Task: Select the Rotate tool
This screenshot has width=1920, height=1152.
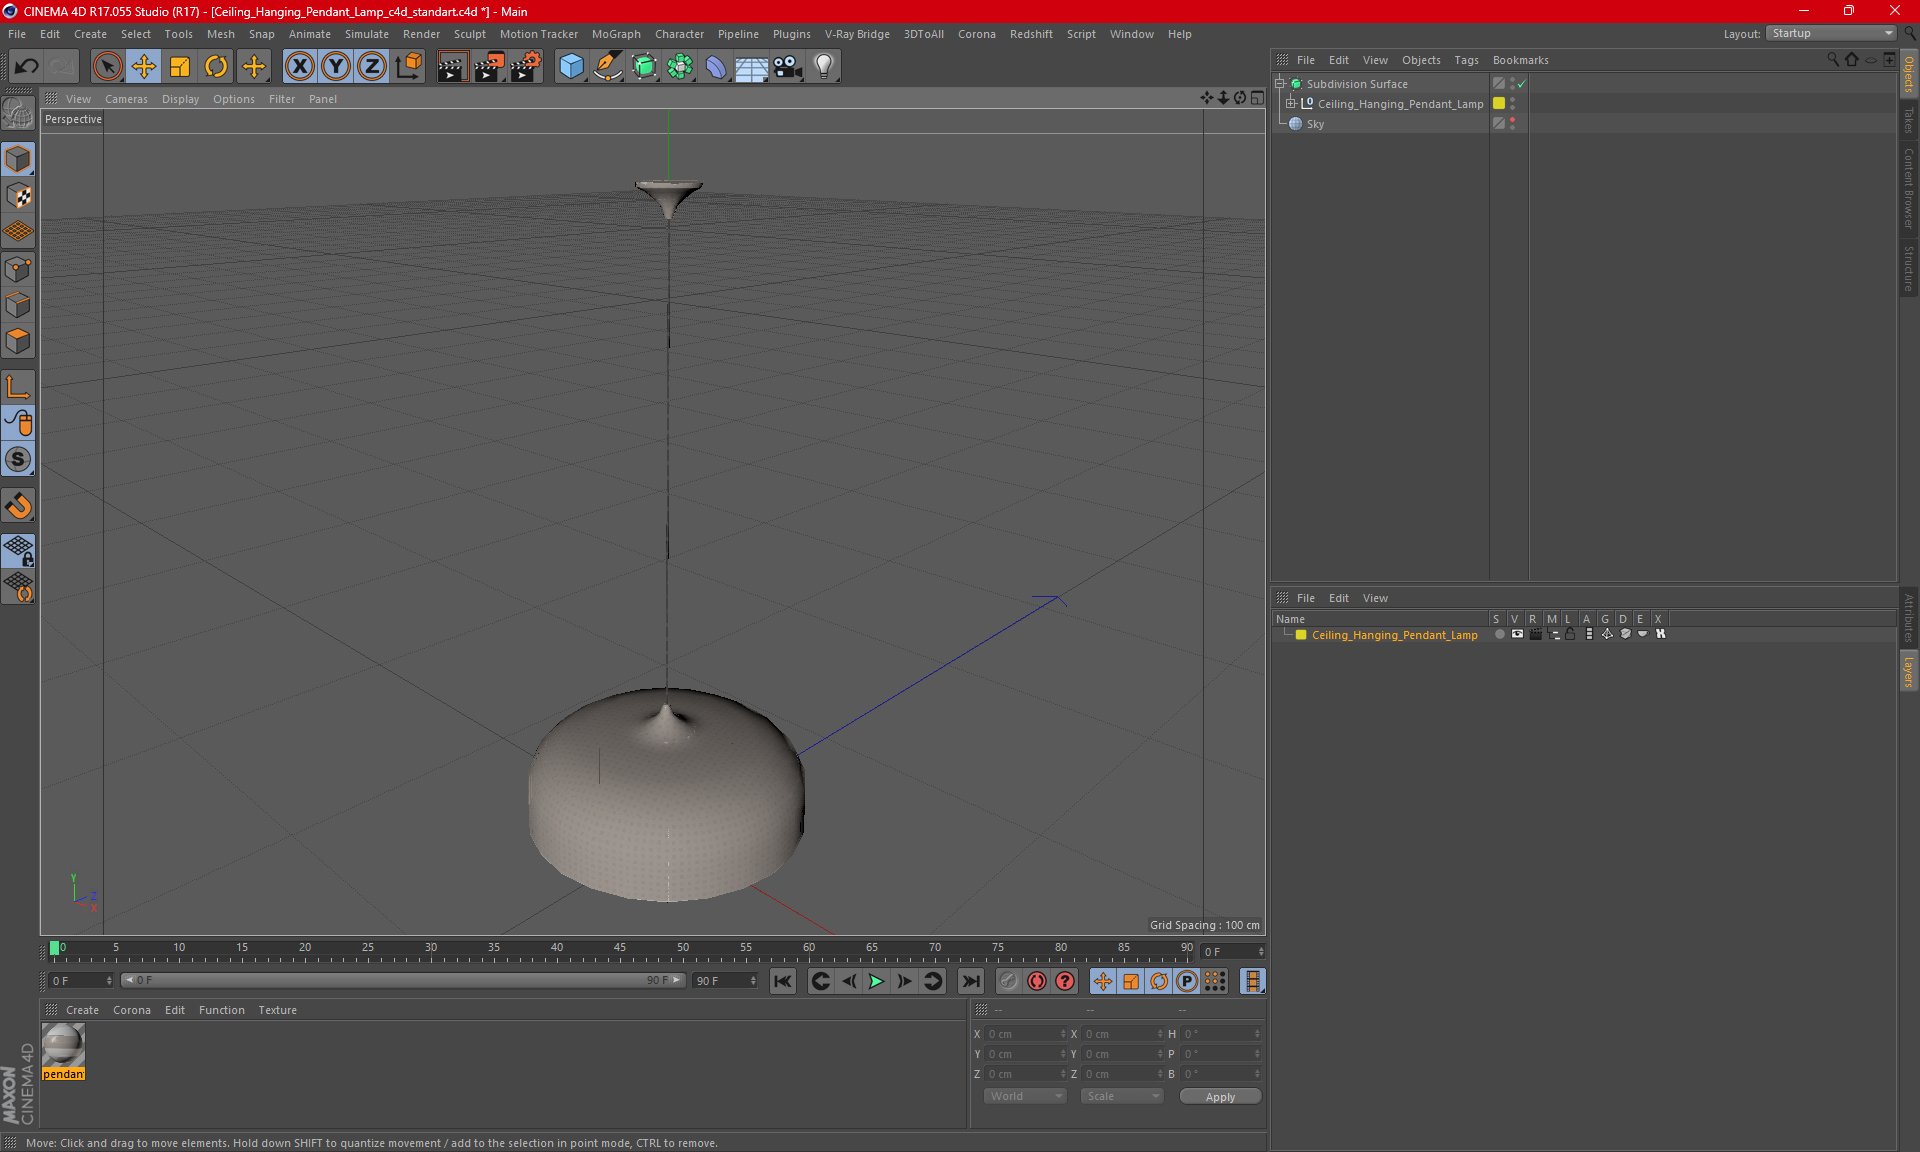Action: [x=216, y=67]
